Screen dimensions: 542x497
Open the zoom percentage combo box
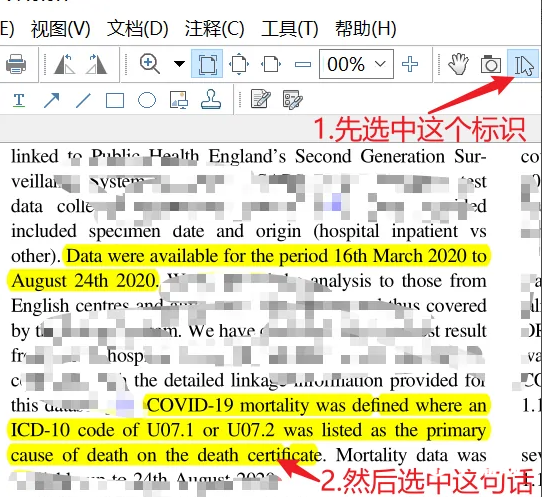356,64
